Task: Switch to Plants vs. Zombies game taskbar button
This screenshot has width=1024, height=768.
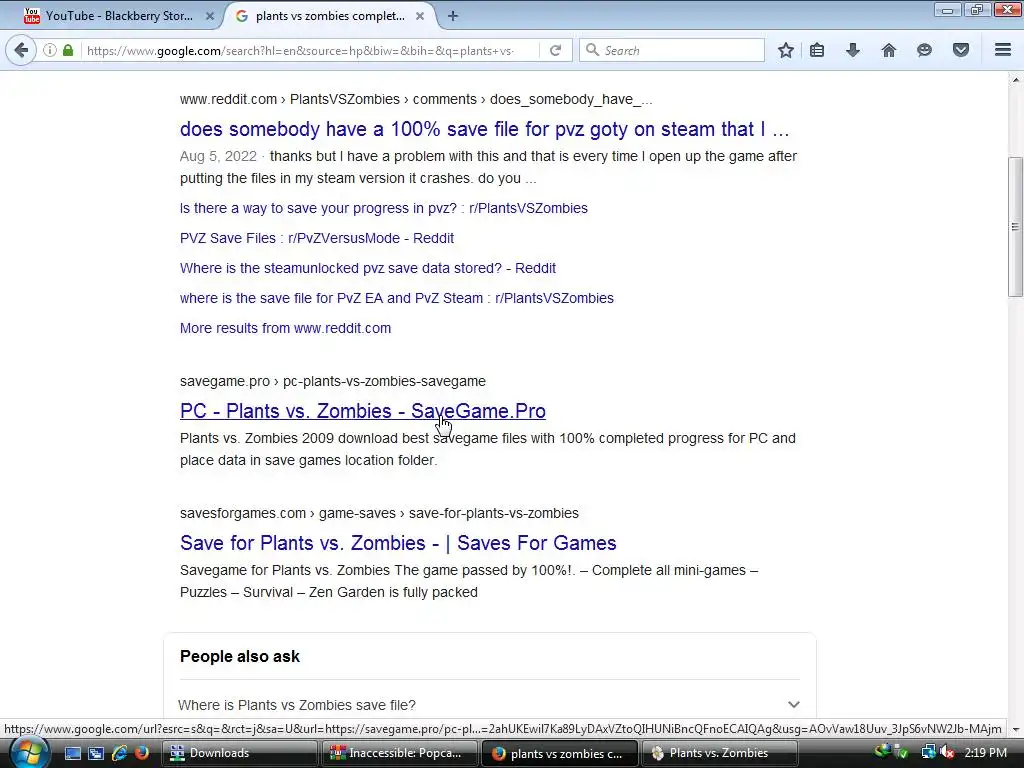Action: (x=720, y=754)
